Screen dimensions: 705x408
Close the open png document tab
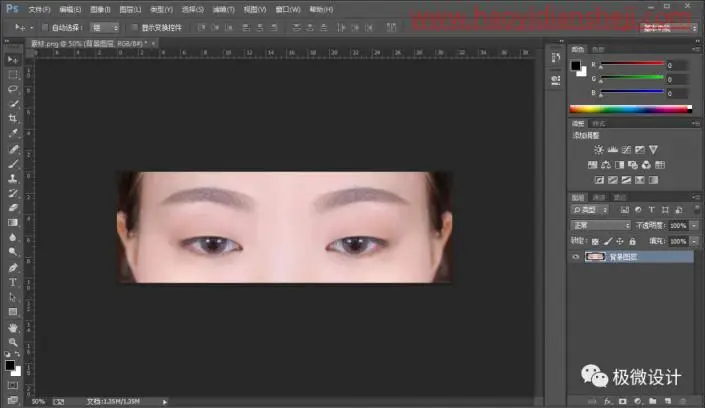click(x=153, y=44)
